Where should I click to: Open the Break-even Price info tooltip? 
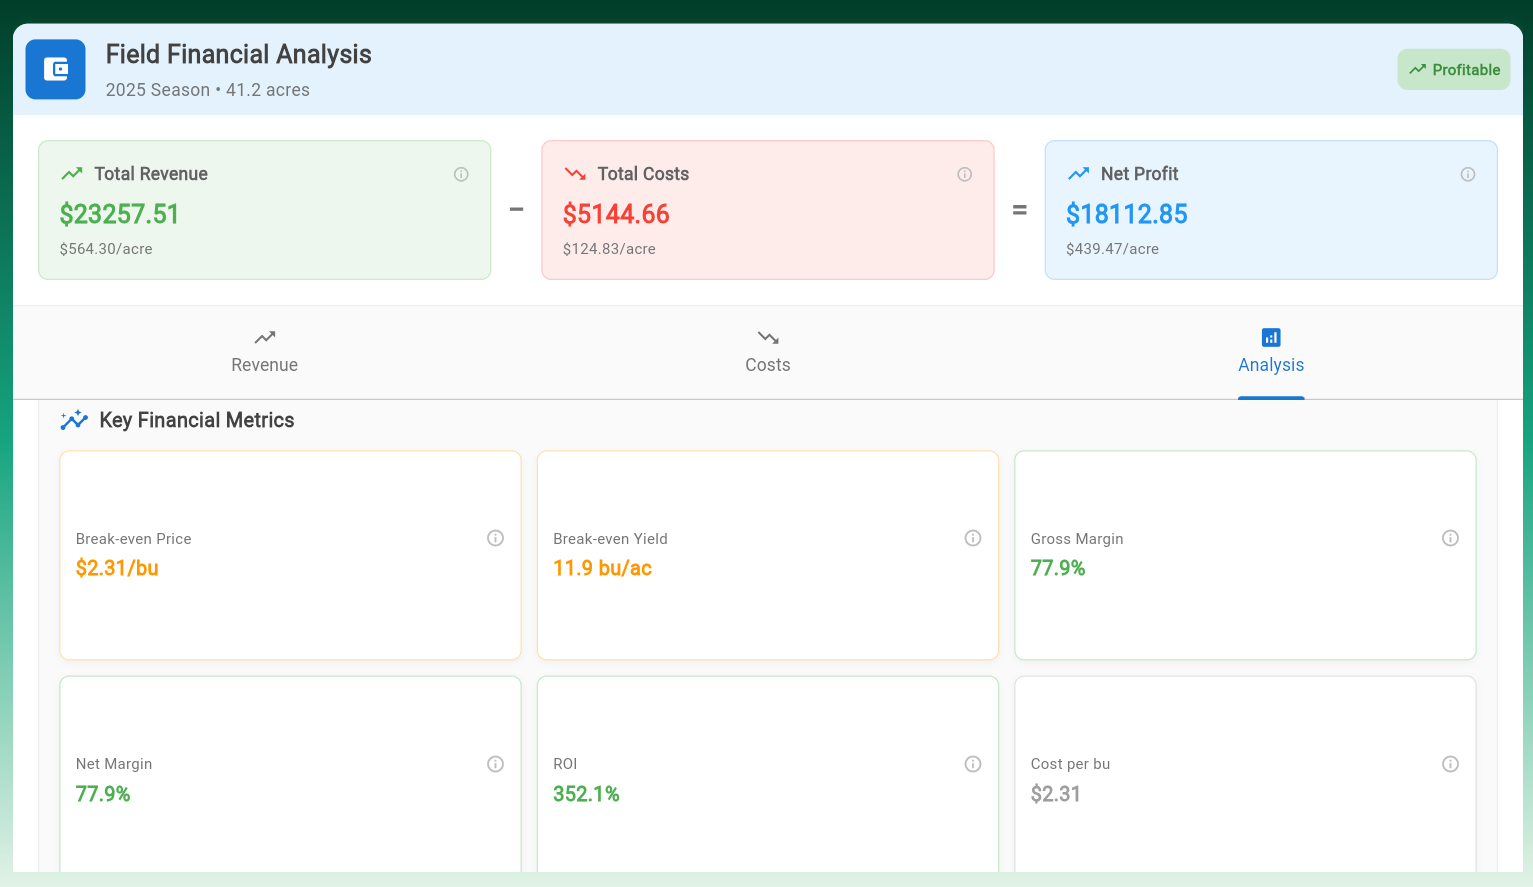(495, 538)
